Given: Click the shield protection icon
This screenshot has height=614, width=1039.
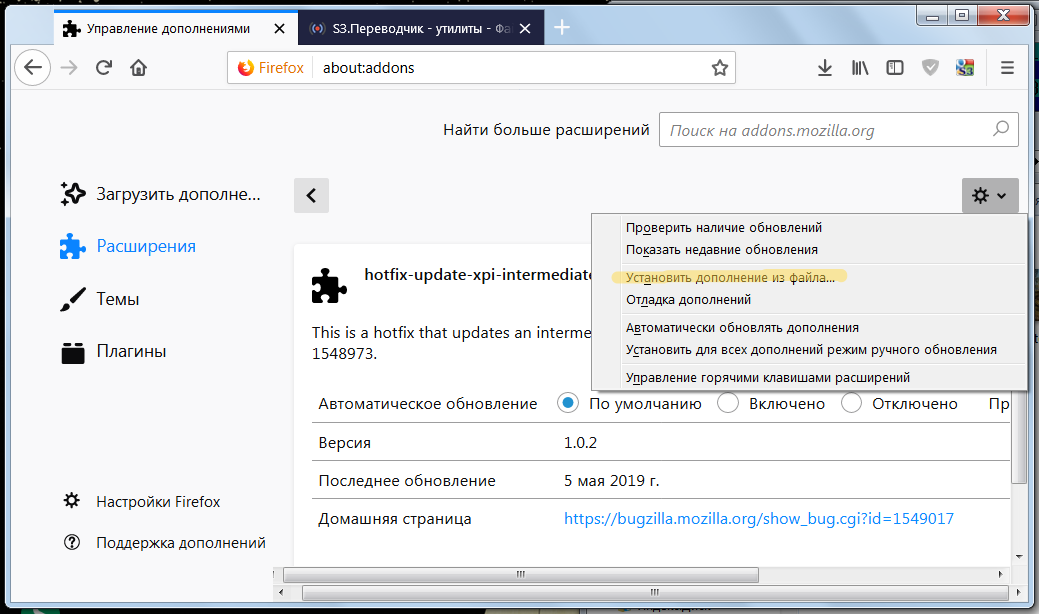Looking at the screenshot, I should (930, 68).
